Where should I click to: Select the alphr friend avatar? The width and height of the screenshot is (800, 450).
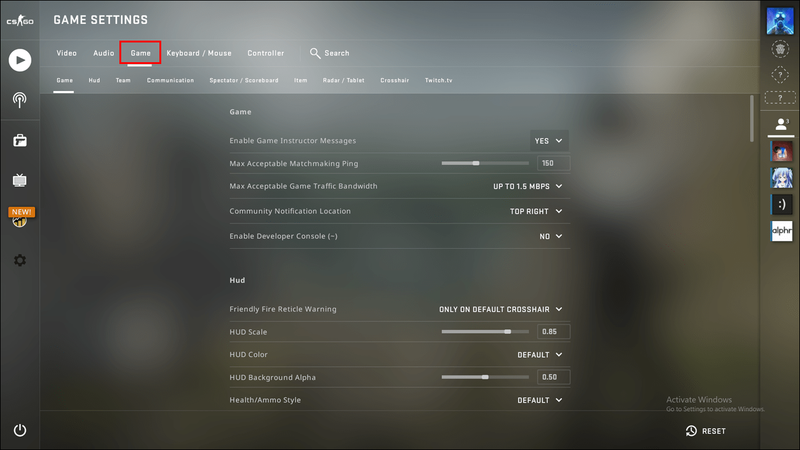click(x=782, y=231)
